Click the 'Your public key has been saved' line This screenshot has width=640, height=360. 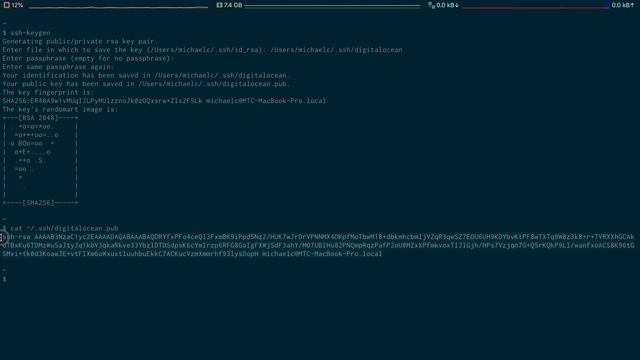coord(146,84)
